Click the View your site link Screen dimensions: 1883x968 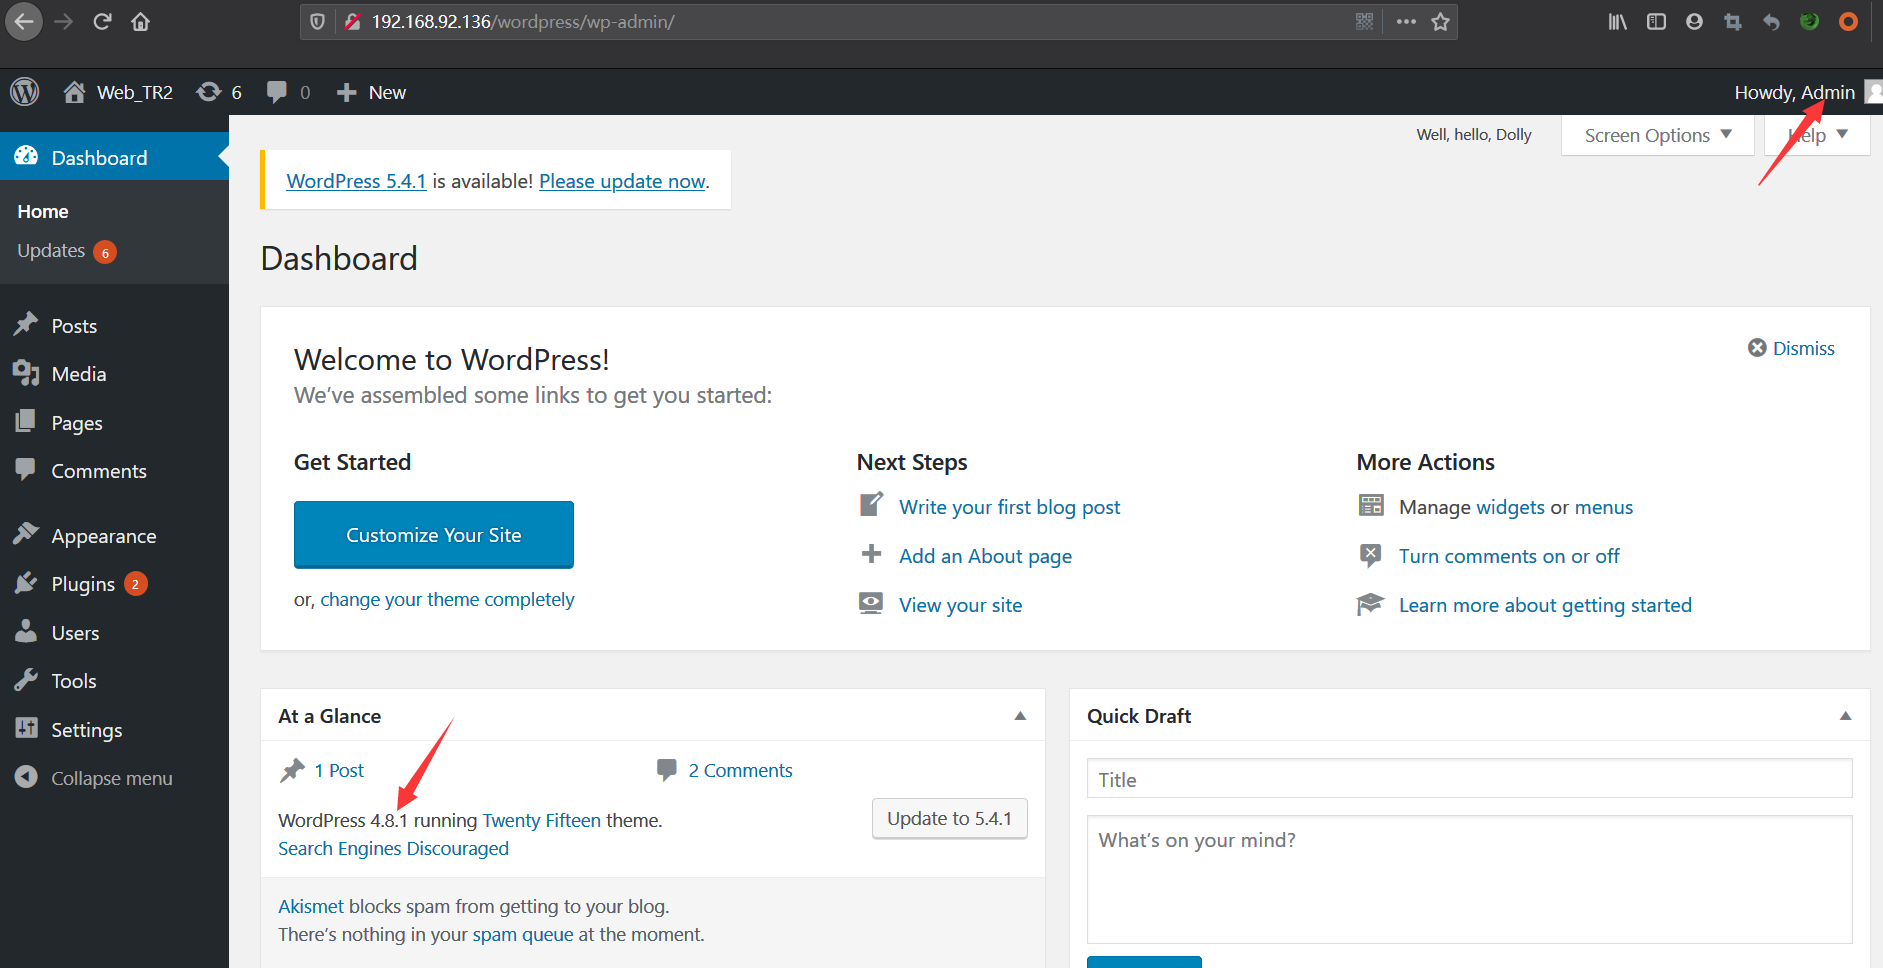(960, 605)
